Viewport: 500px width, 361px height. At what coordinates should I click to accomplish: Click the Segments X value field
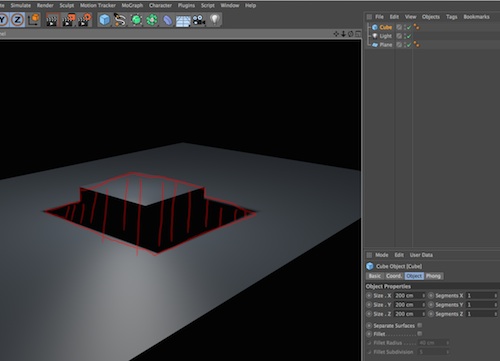coord(480,296)
